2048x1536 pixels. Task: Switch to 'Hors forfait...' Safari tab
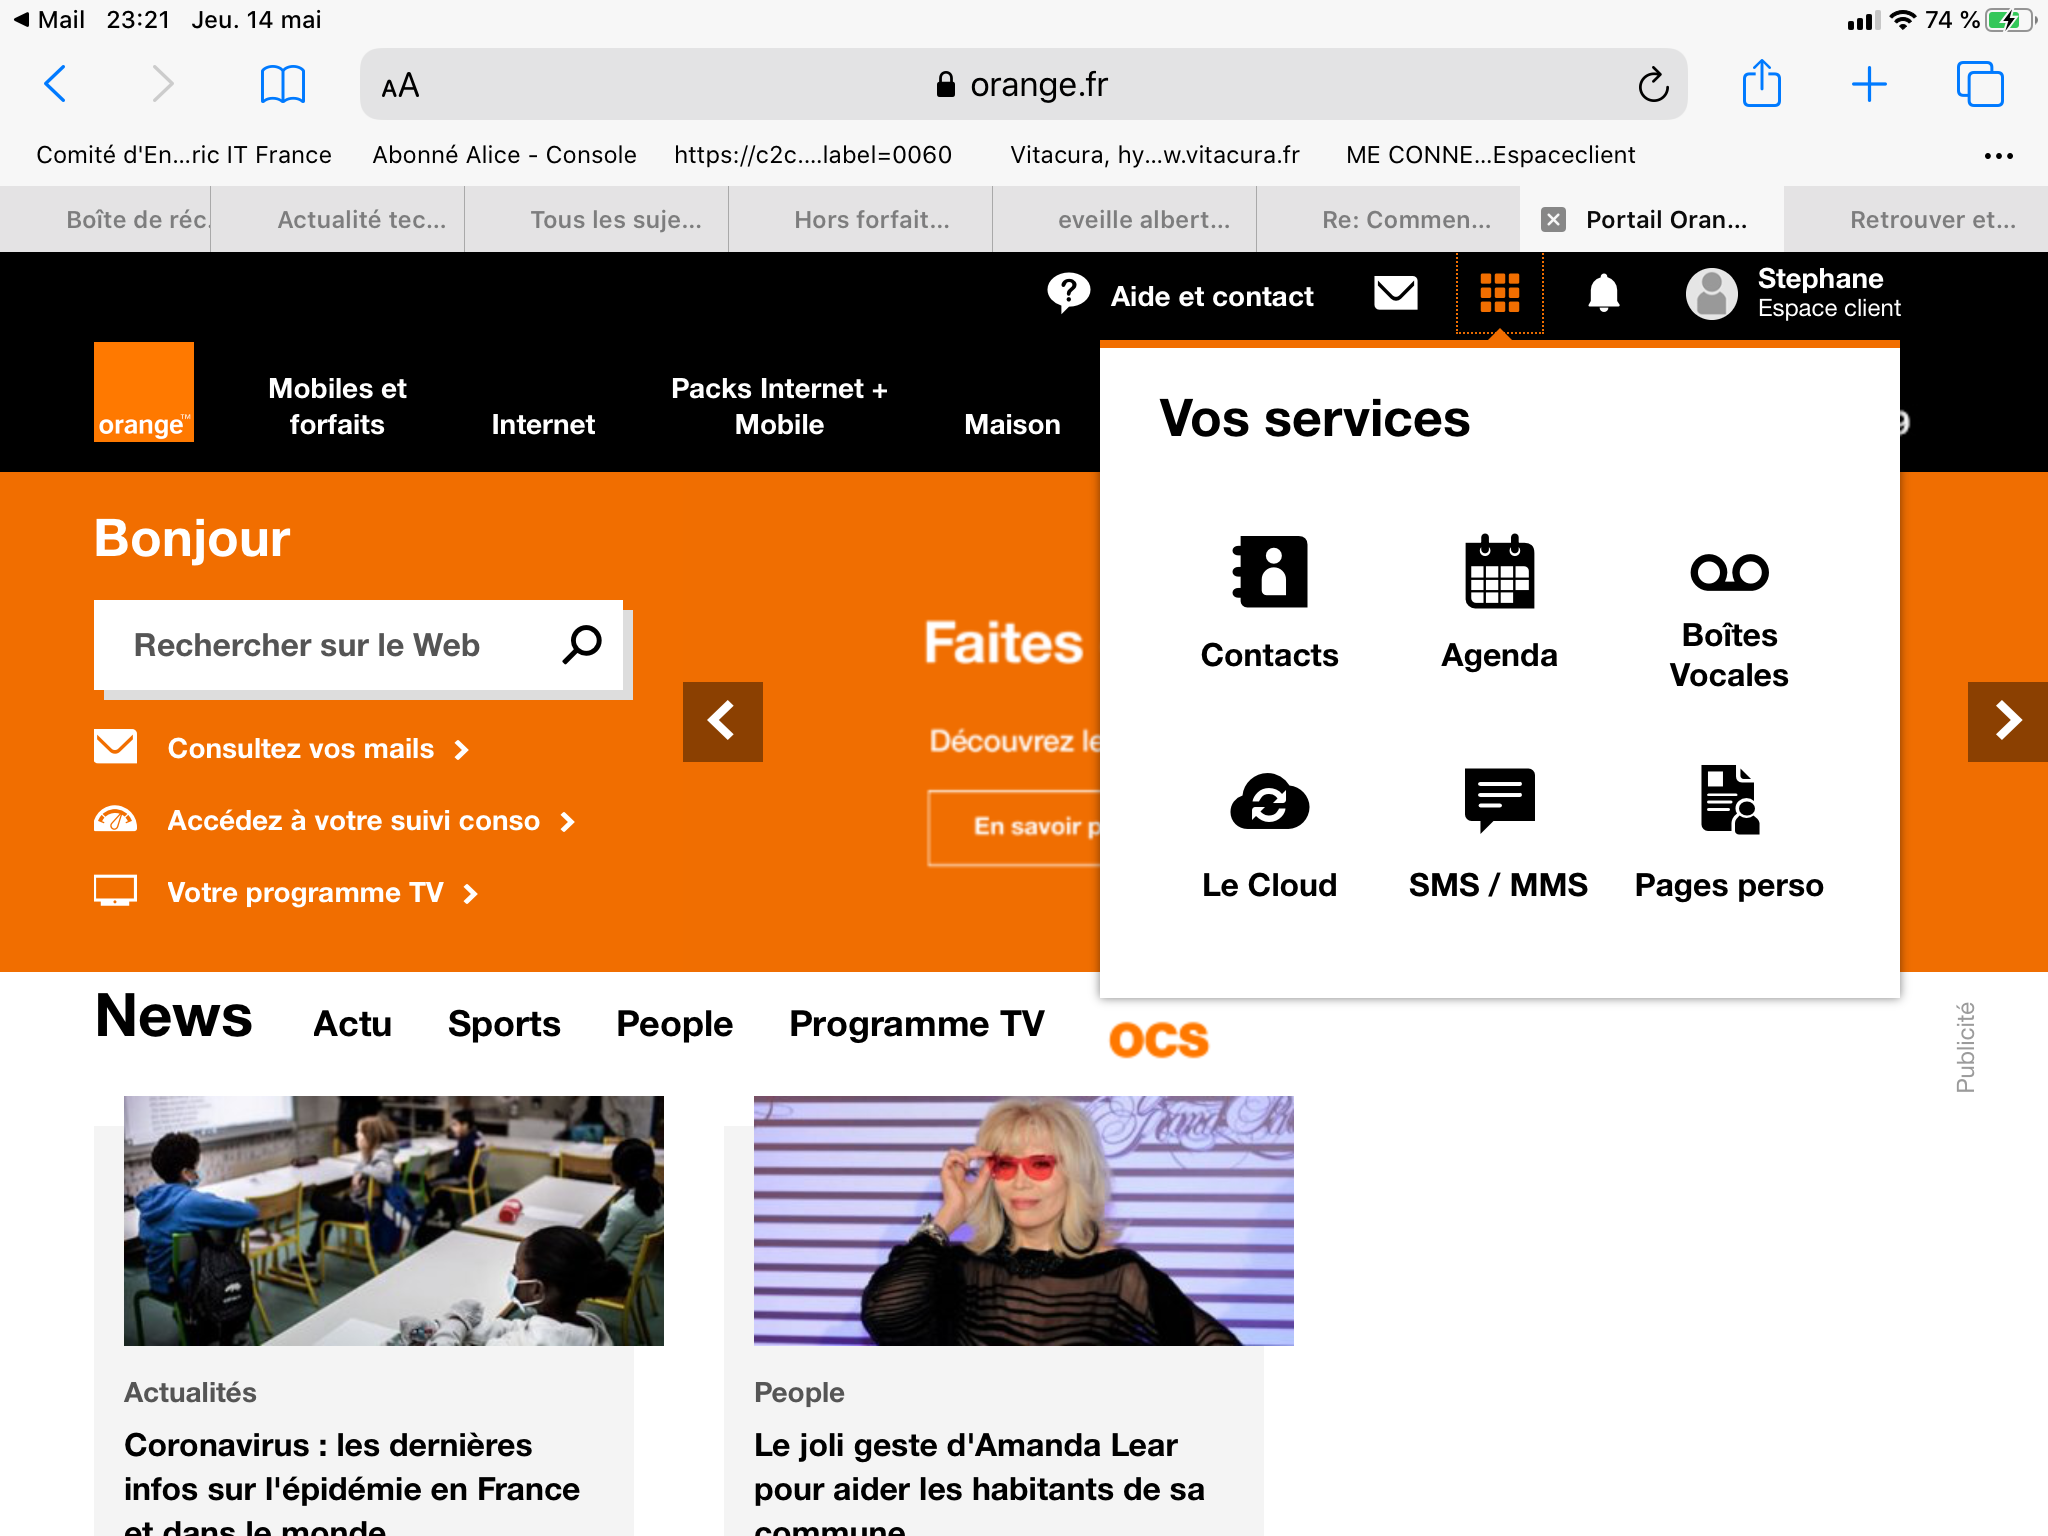(871, 220)
